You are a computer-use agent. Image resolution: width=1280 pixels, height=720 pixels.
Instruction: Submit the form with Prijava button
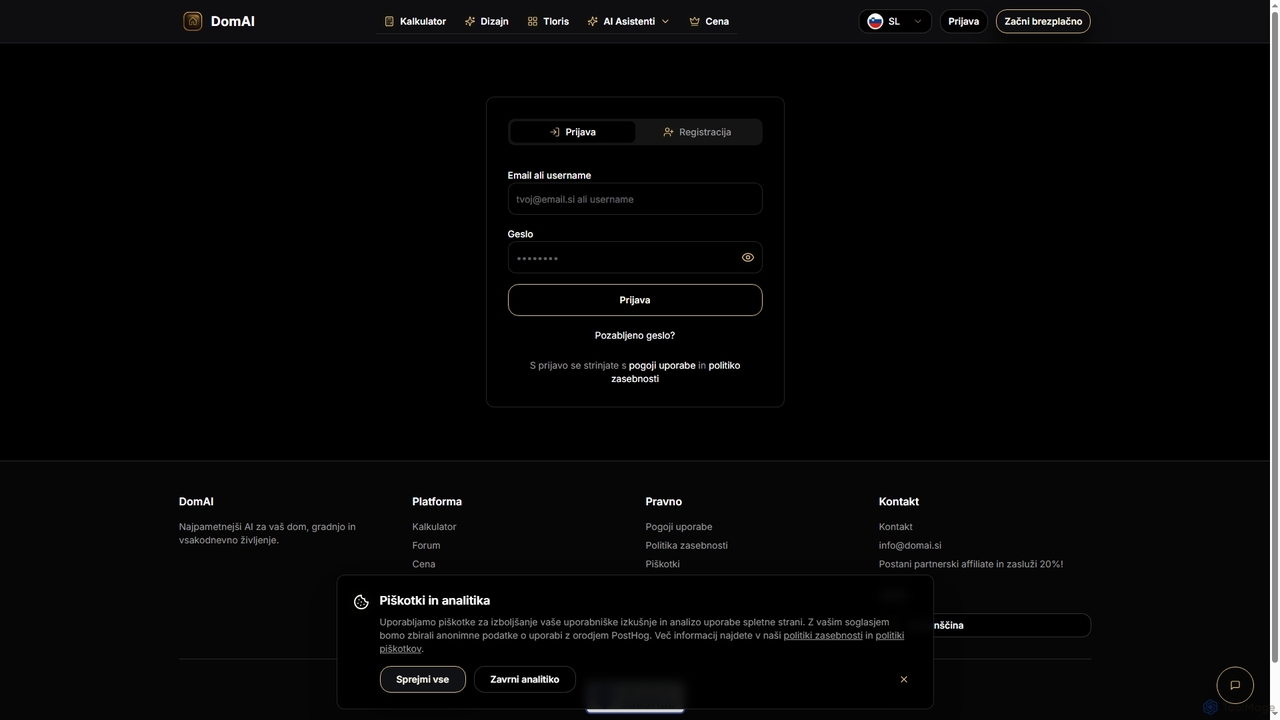pyautogui.click(x=635, y=300)
